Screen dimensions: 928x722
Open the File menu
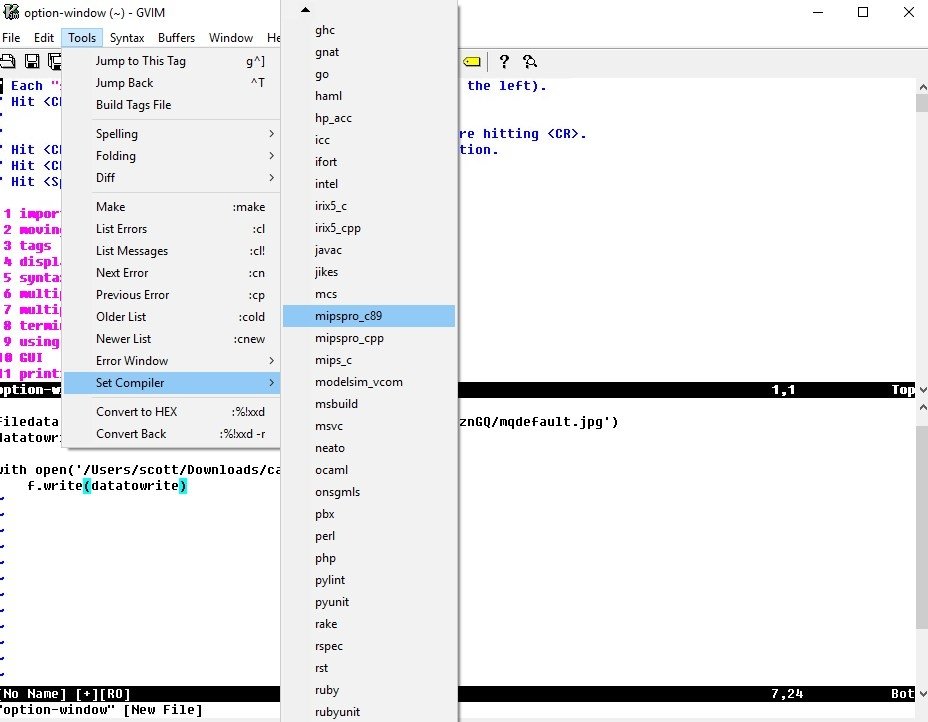(11, 37)
